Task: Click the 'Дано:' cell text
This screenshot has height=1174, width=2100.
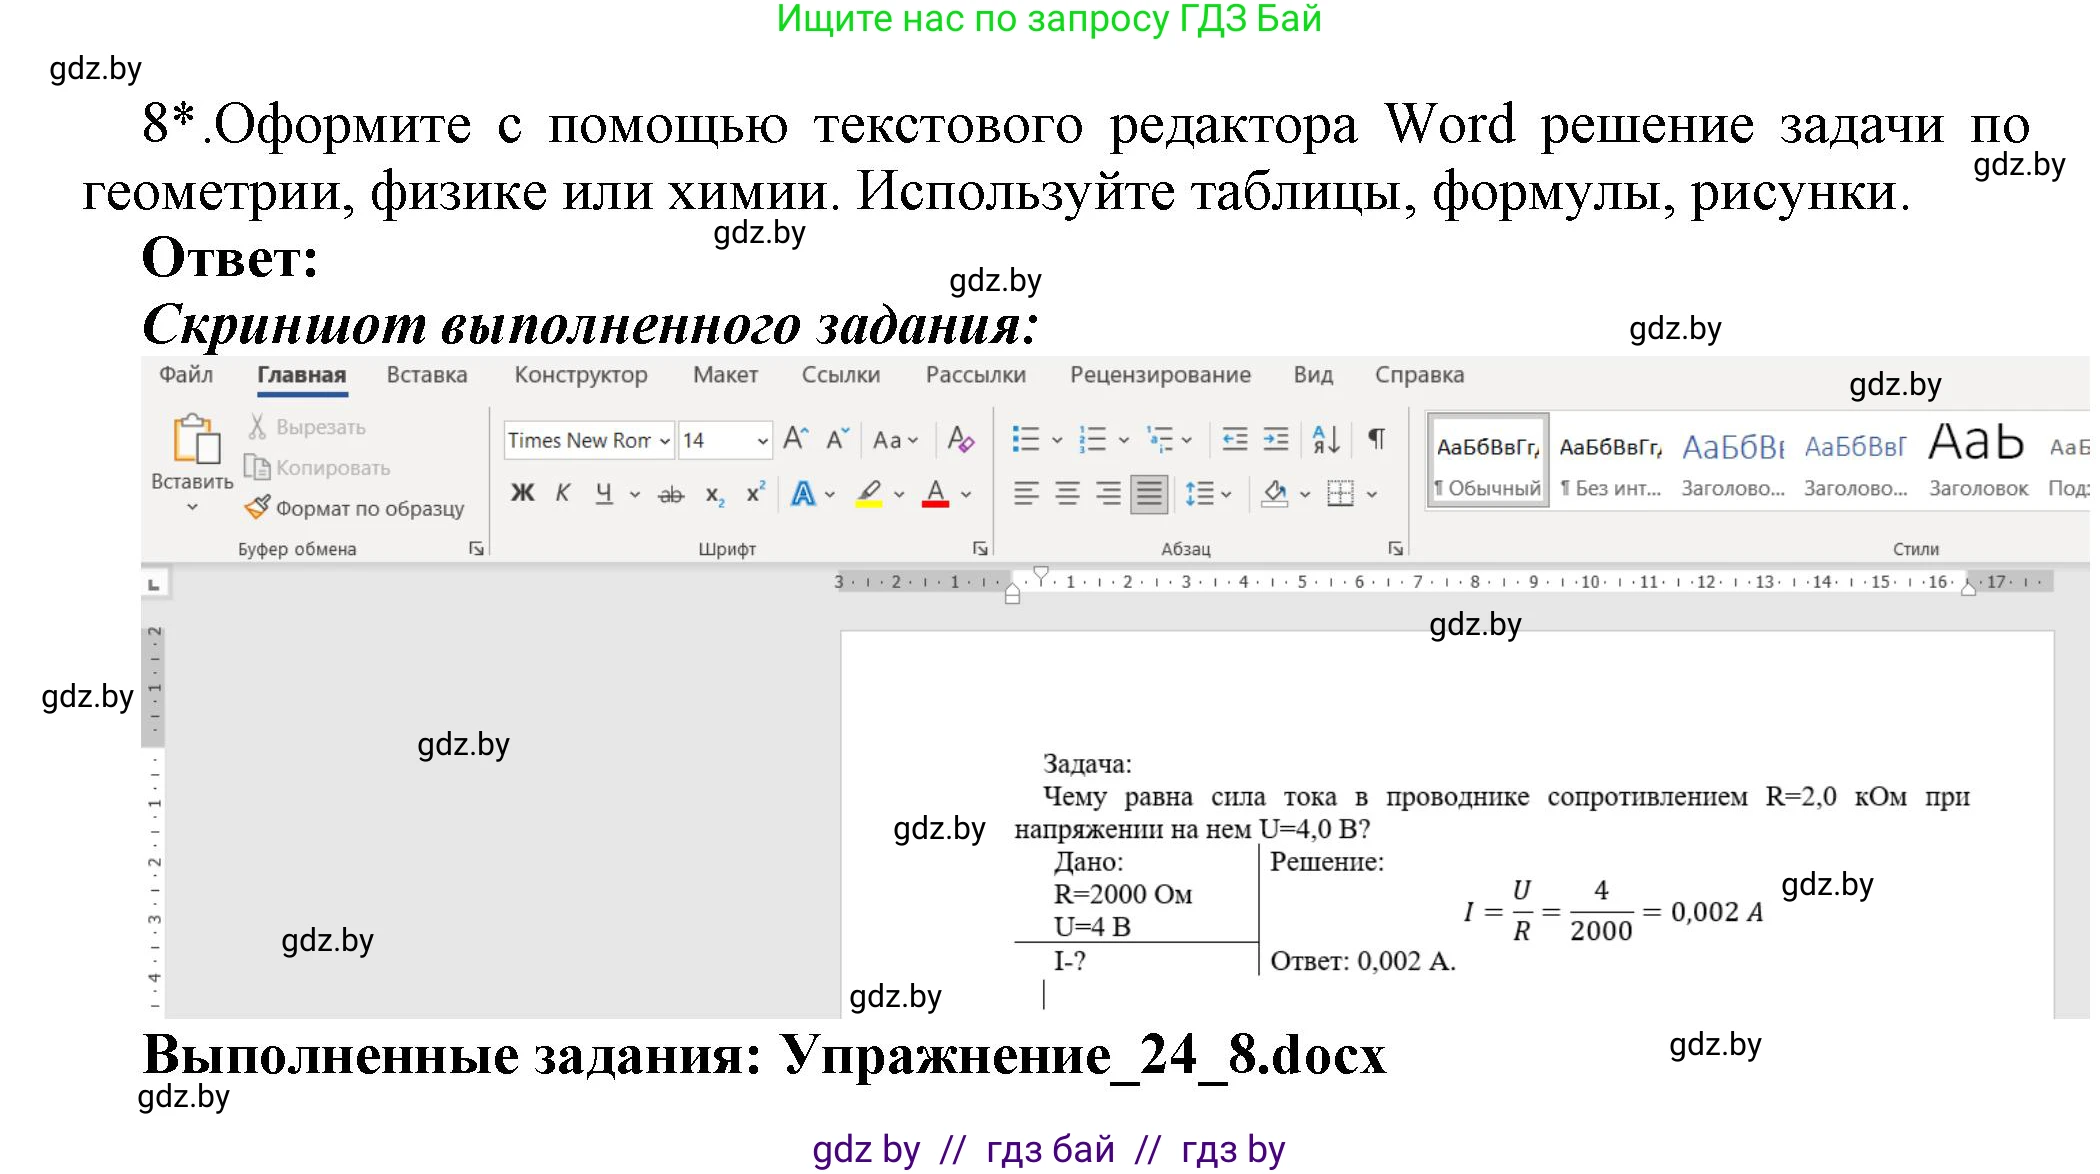Action: [1088, 862]
